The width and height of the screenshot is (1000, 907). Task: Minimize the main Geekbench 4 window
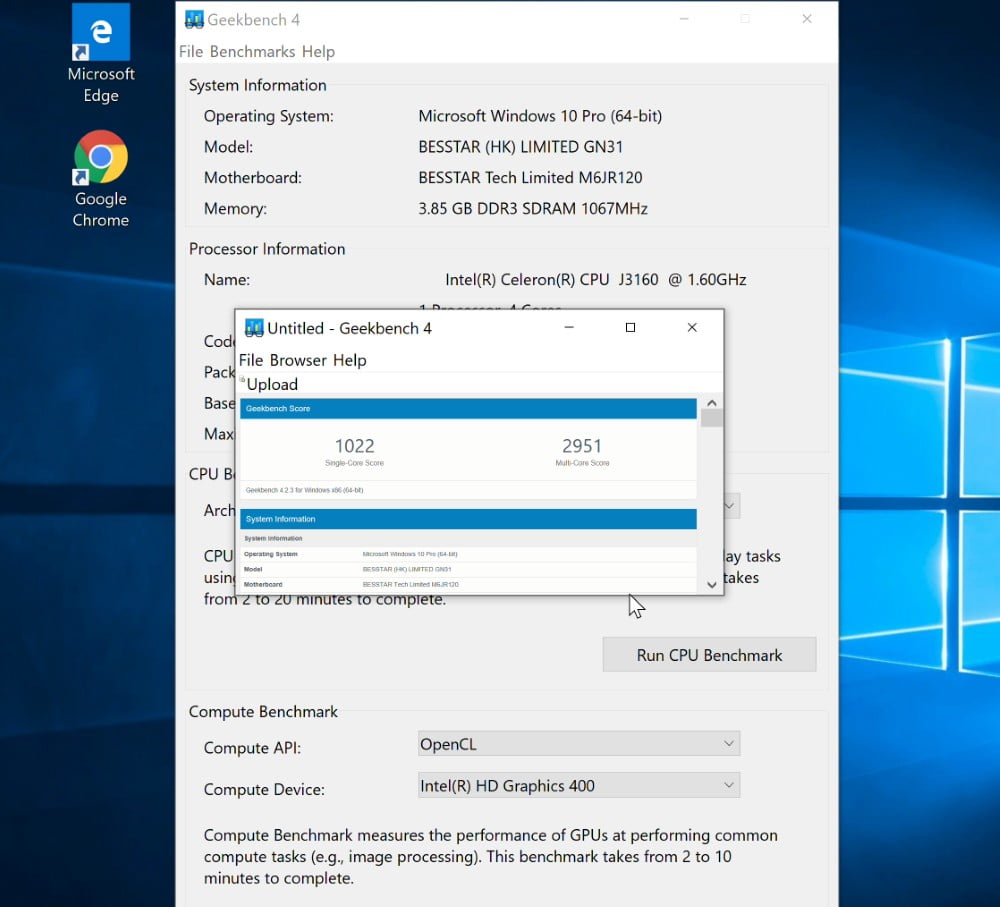pos(684,19)
